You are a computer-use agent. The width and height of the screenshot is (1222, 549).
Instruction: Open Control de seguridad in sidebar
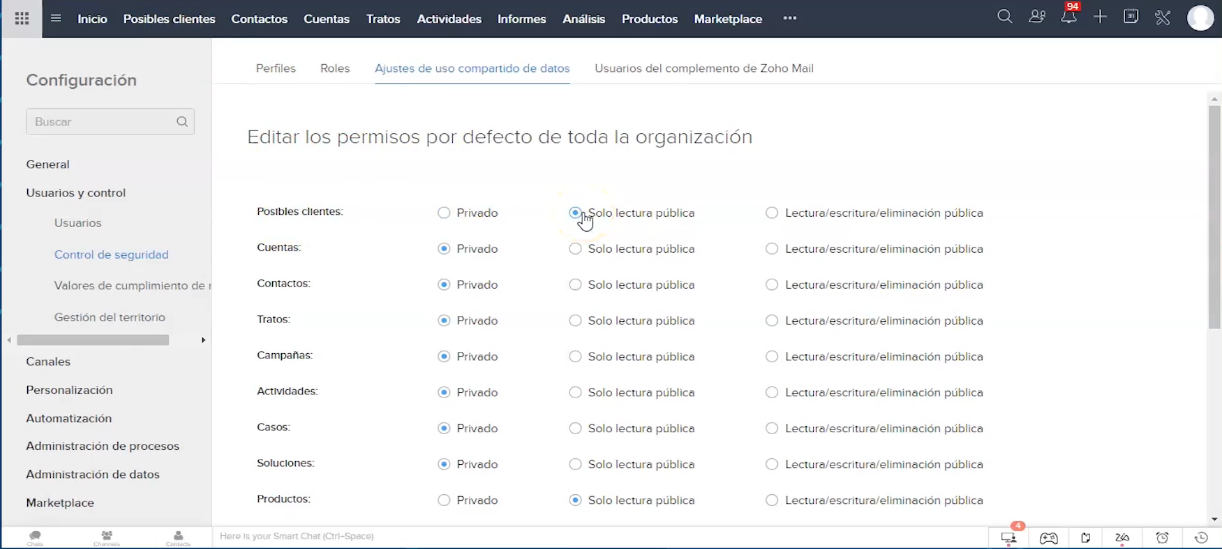111,255
